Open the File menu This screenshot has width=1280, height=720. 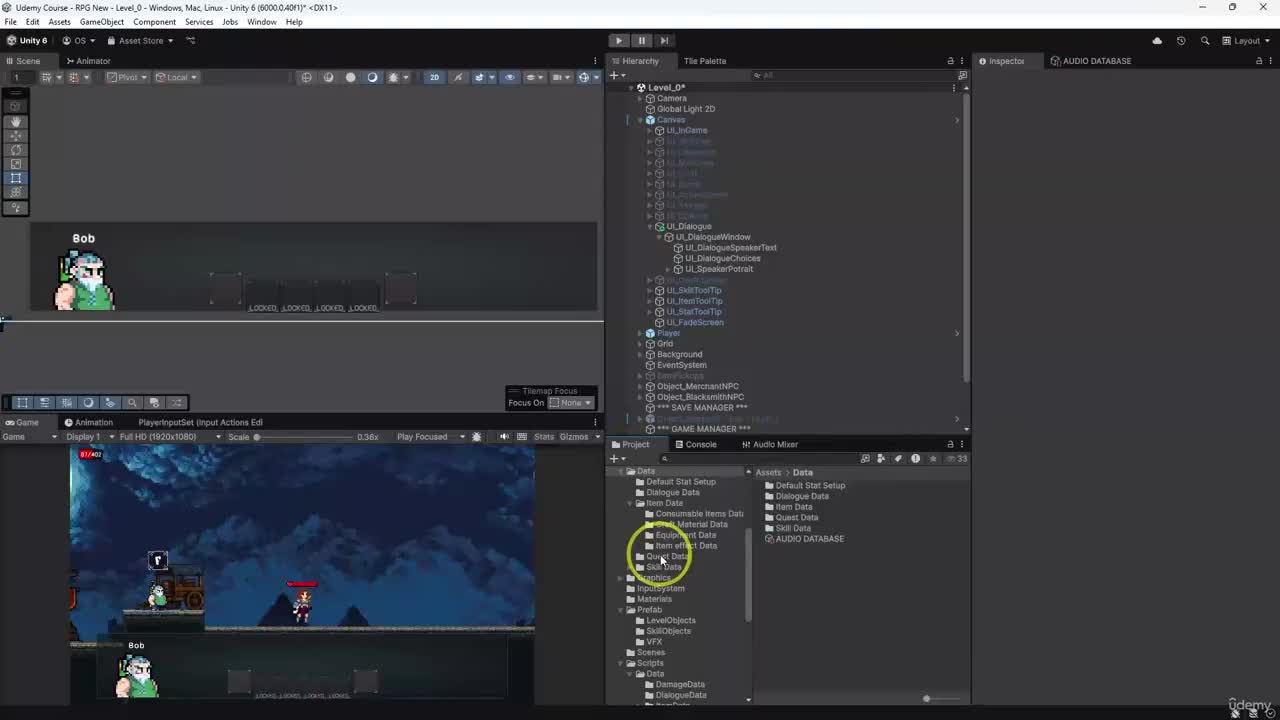click(x=10, y=22)
